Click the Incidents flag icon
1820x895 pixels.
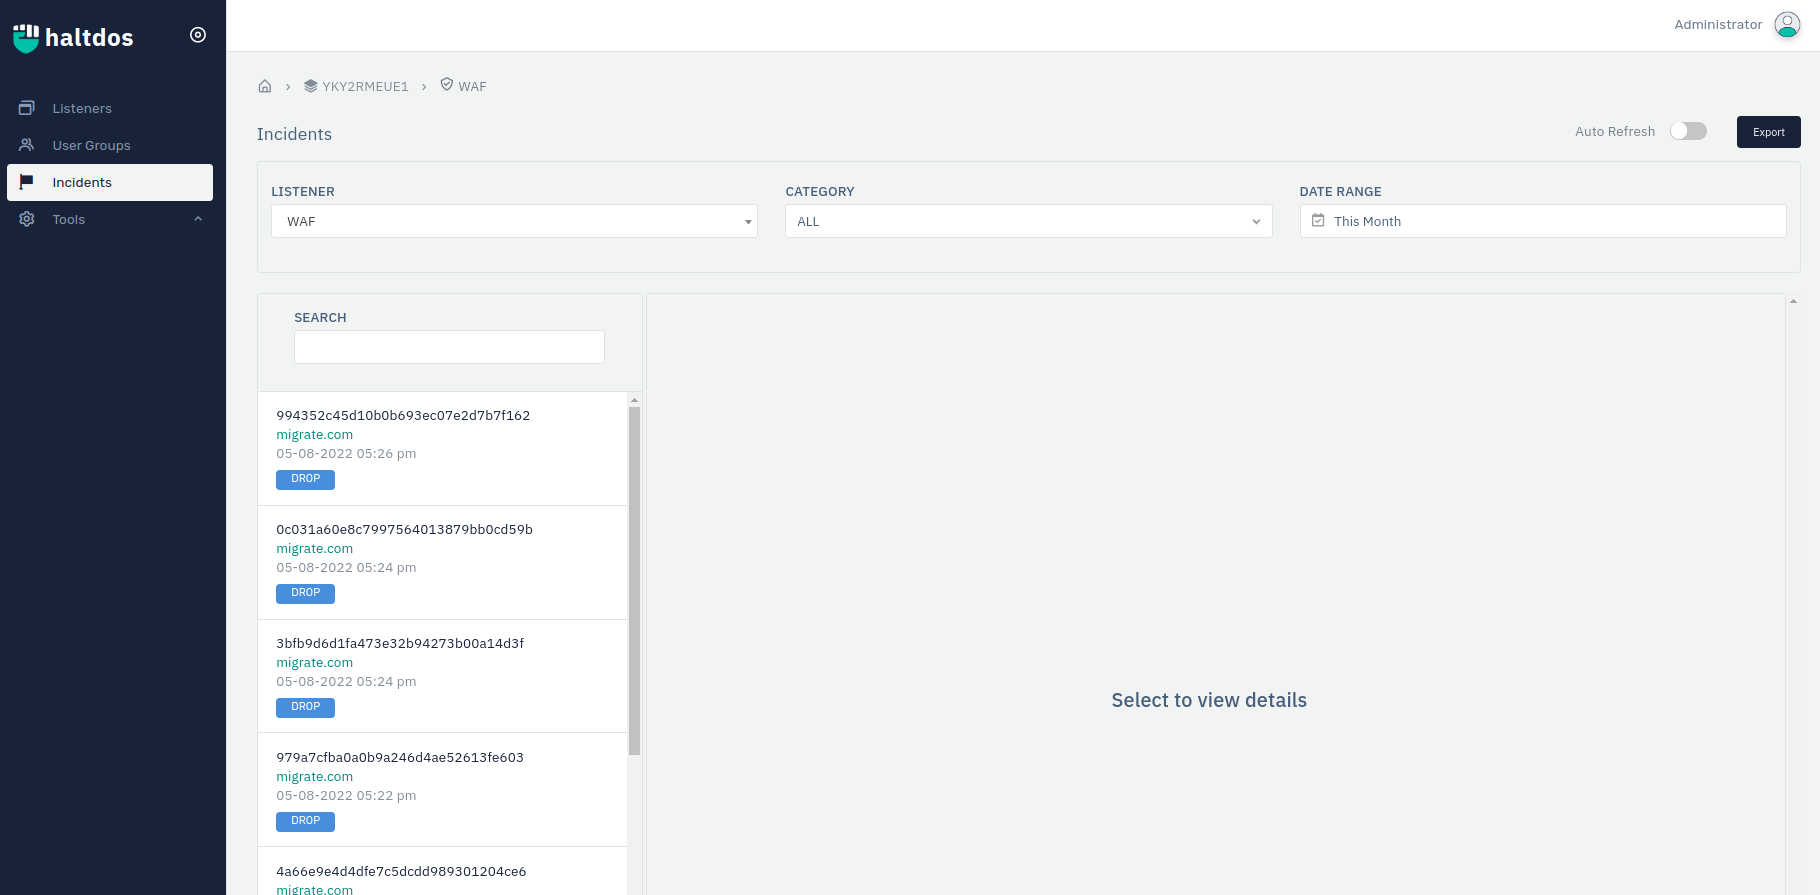[27, 182]
